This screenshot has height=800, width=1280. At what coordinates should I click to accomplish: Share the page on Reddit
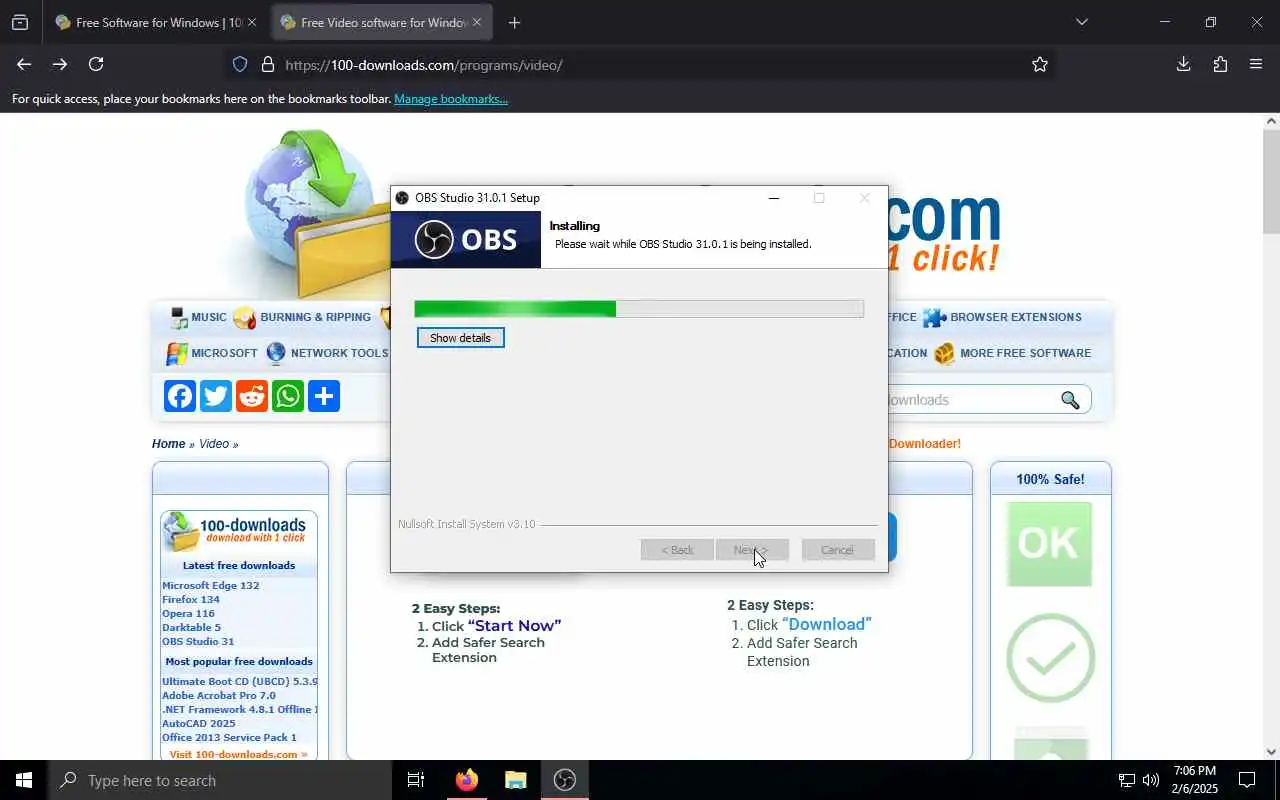252,396
